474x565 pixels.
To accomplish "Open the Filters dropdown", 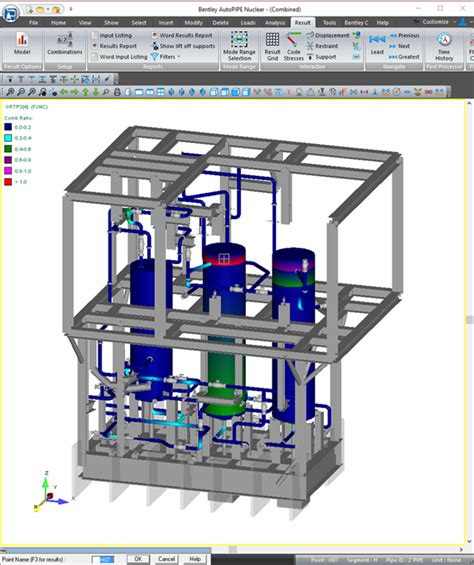I will (165, 57).
